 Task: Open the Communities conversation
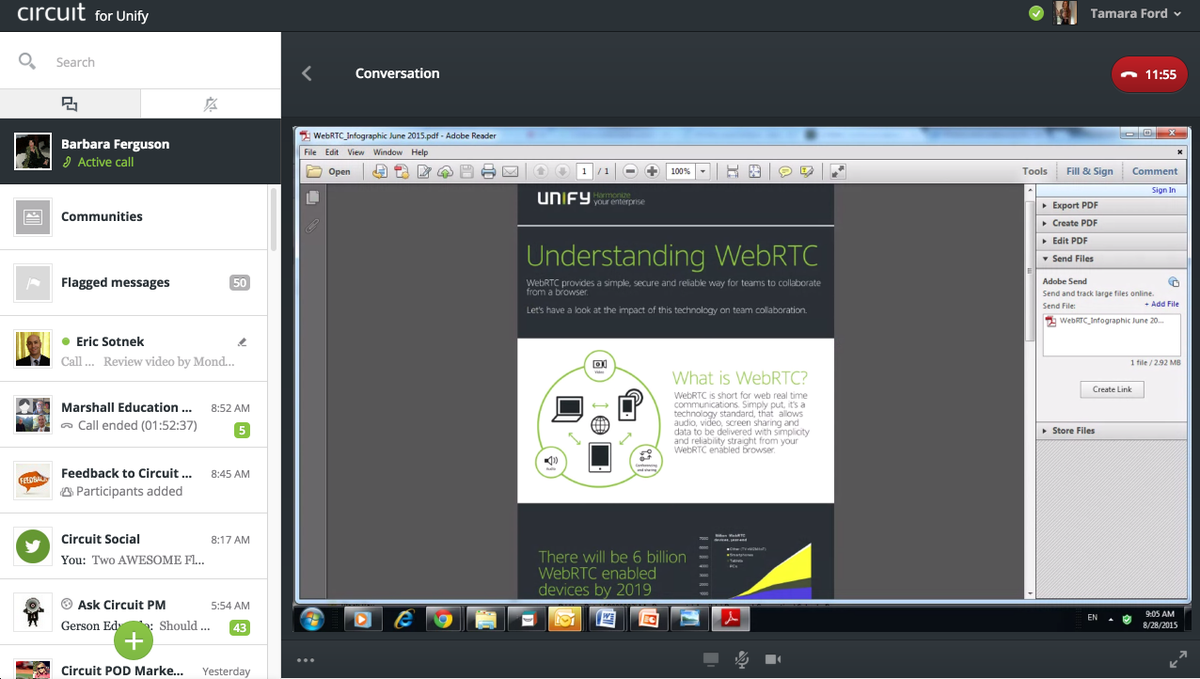(134, 217)
